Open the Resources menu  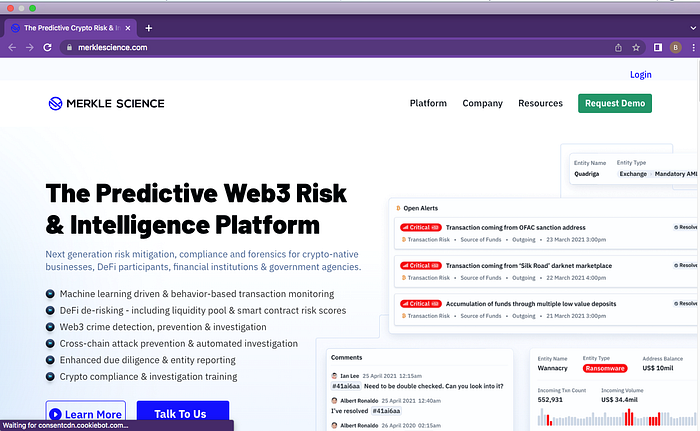(540, 103)
